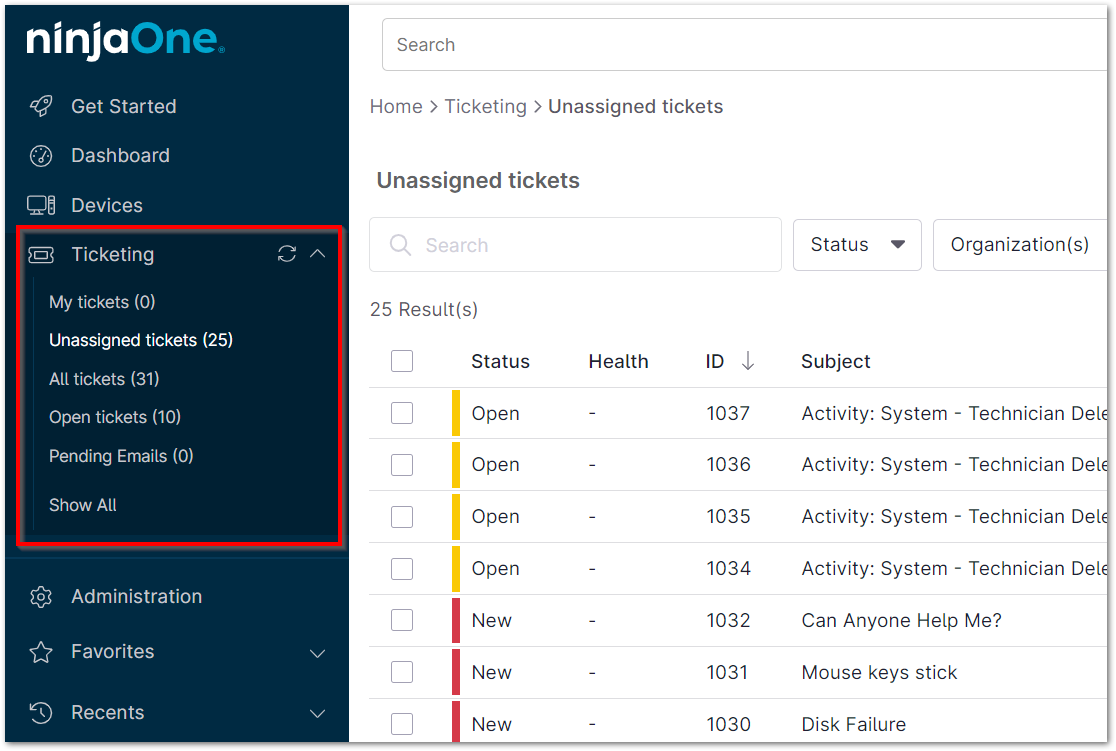Check the checkbox next to Disk Failure
The image size is (1116, 751).
coord(401,723)
